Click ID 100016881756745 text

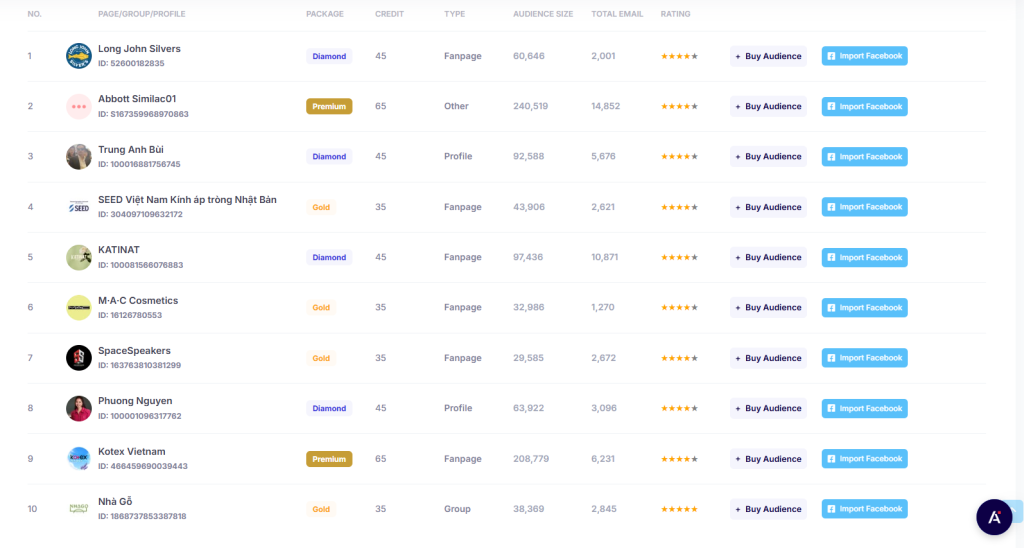139,165
